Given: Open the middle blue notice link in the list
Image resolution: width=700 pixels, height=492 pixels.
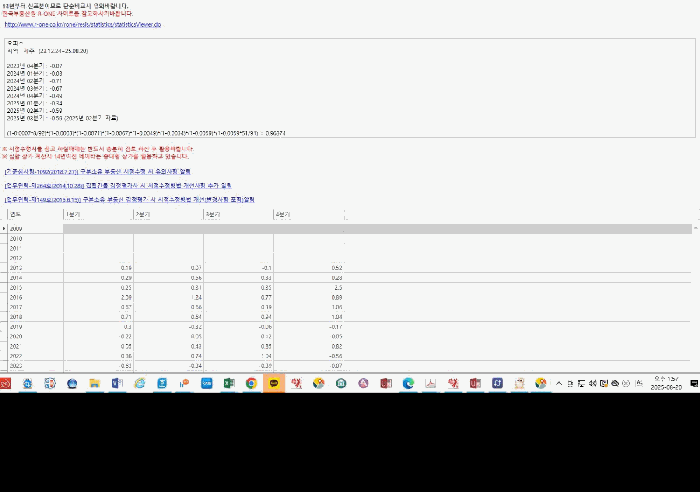Looking at the screenshot, I should [118, 185].
